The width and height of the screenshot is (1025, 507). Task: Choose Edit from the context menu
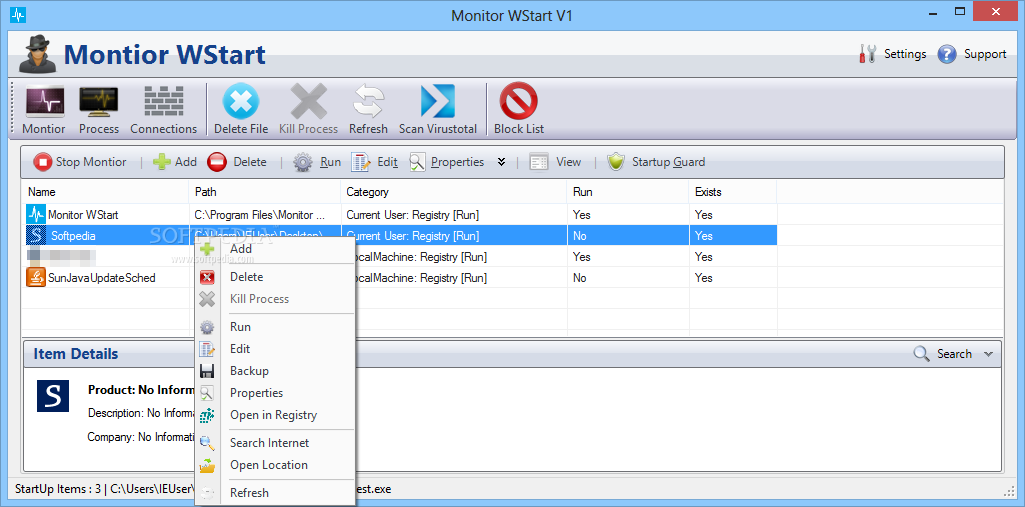275,349
